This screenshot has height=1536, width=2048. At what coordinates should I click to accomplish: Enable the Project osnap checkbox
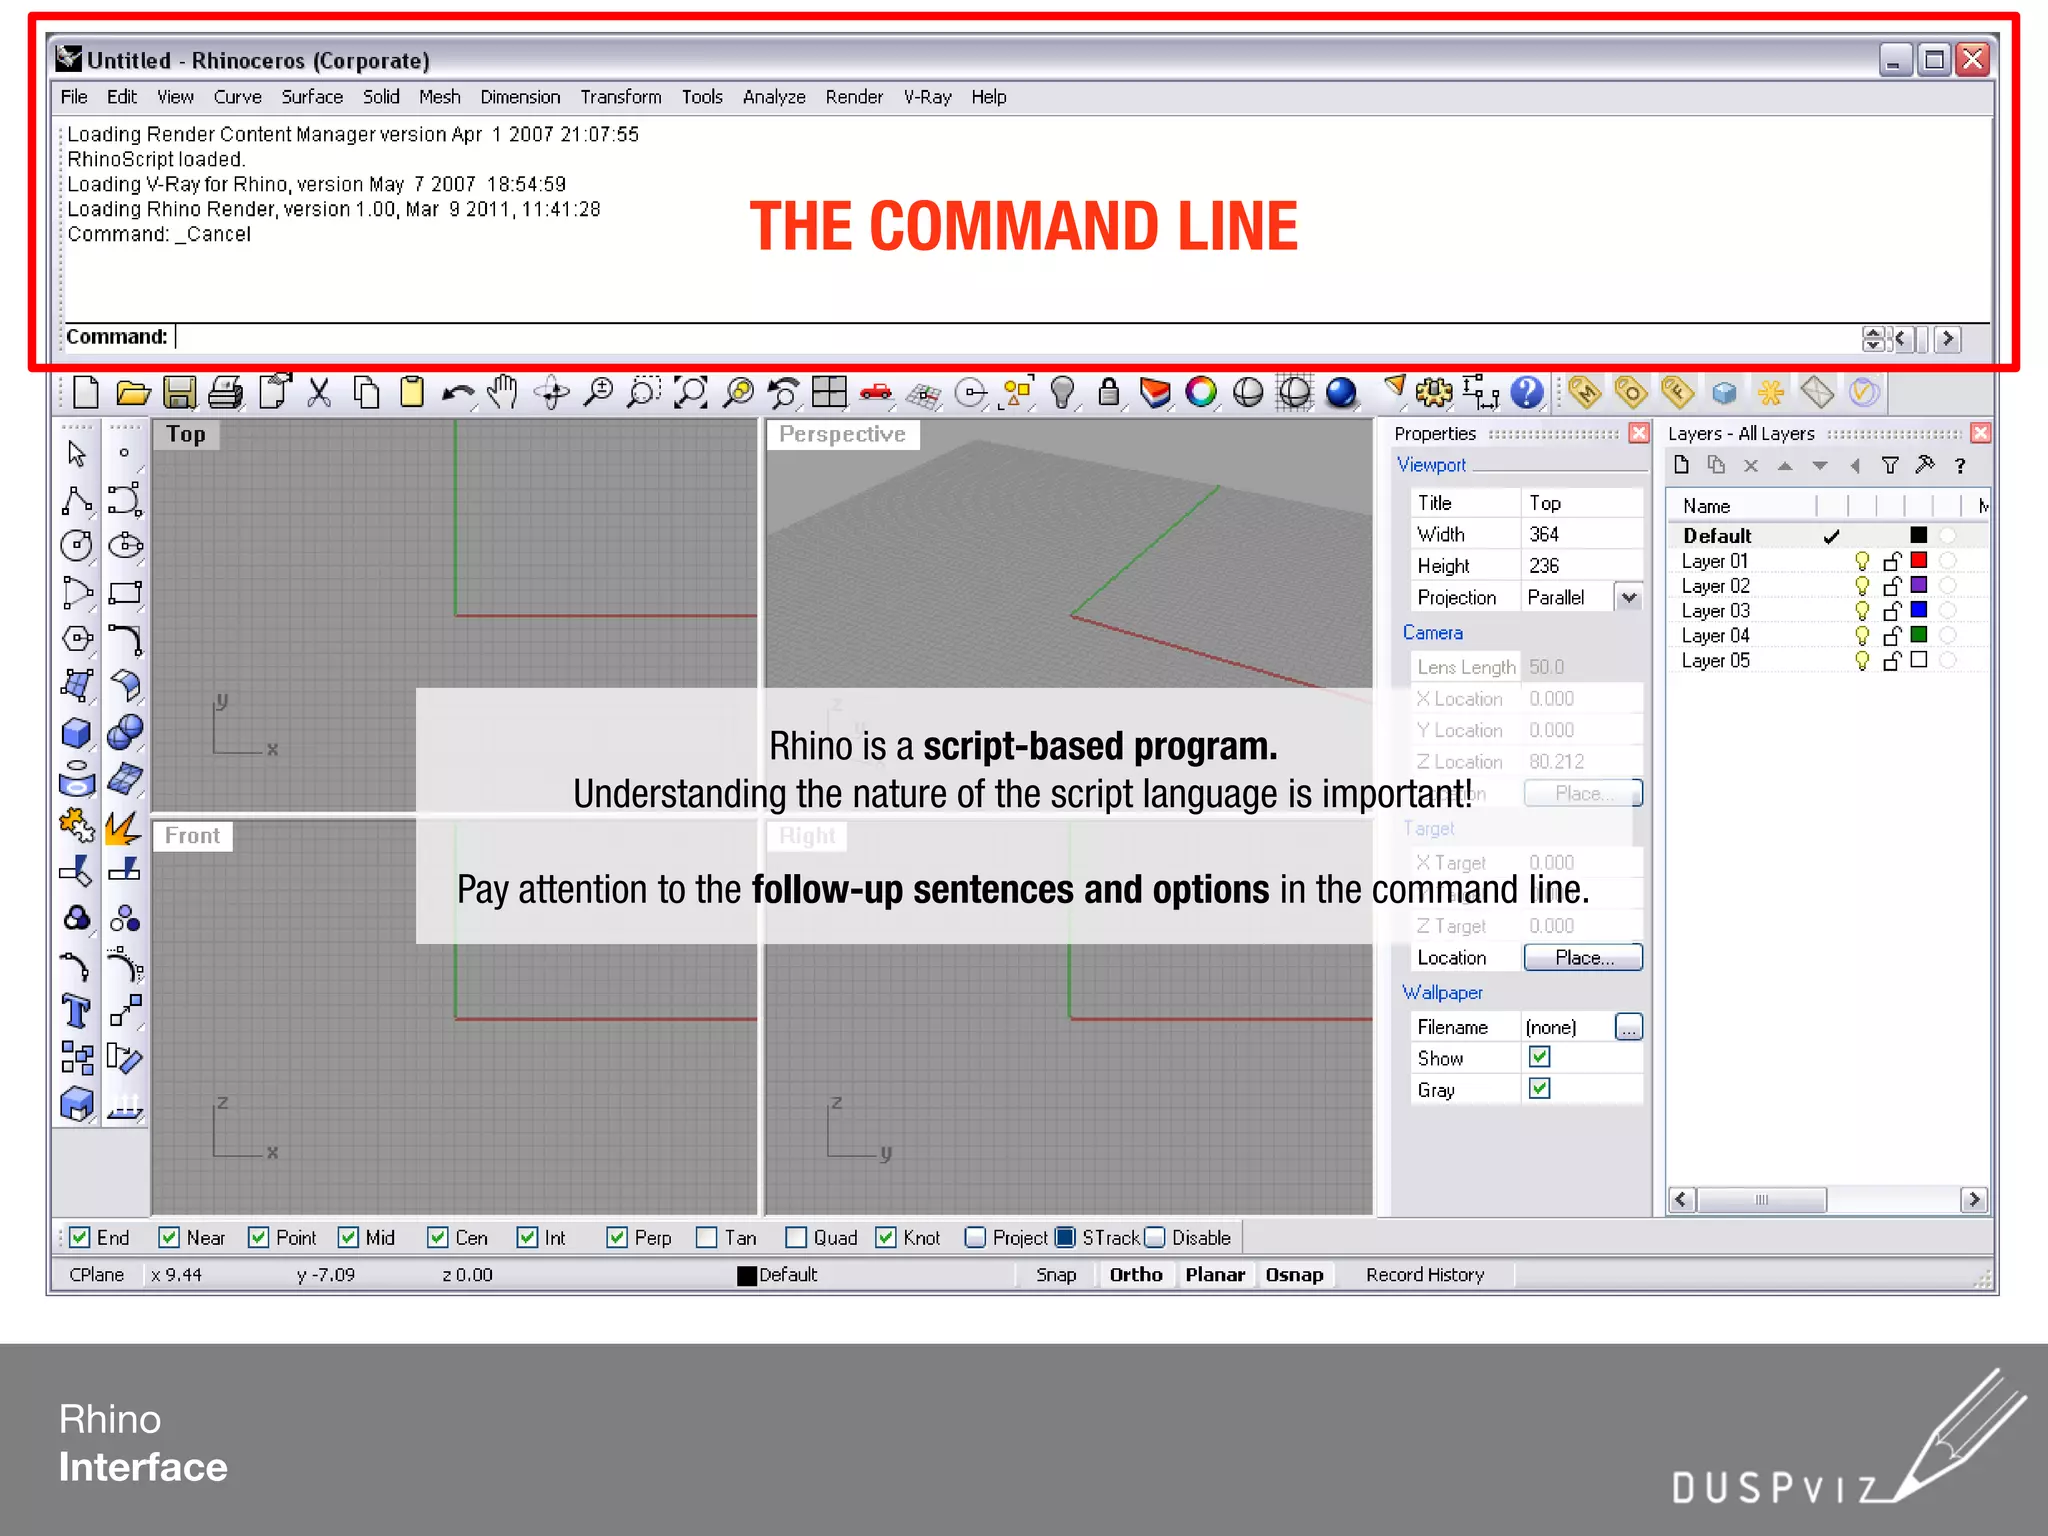[975, 1237]
